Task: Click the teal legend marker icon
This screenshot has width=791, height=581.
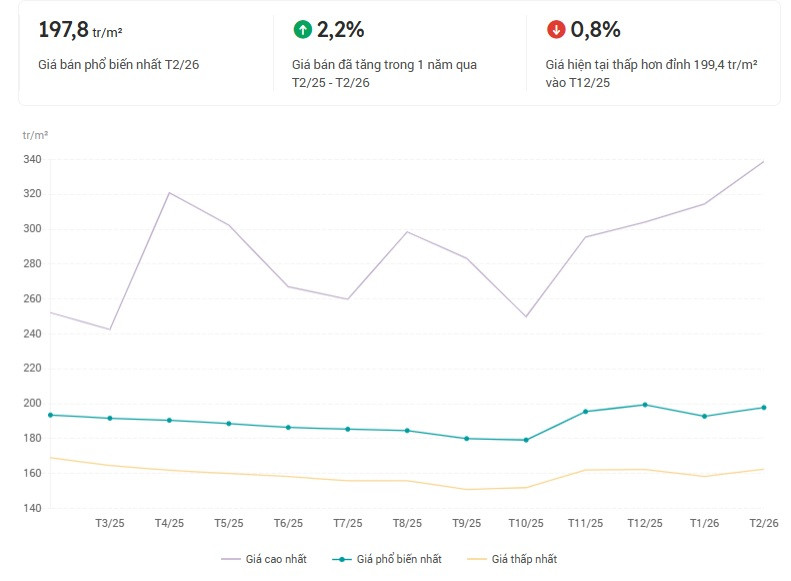Action: click(x=342, y=559)
